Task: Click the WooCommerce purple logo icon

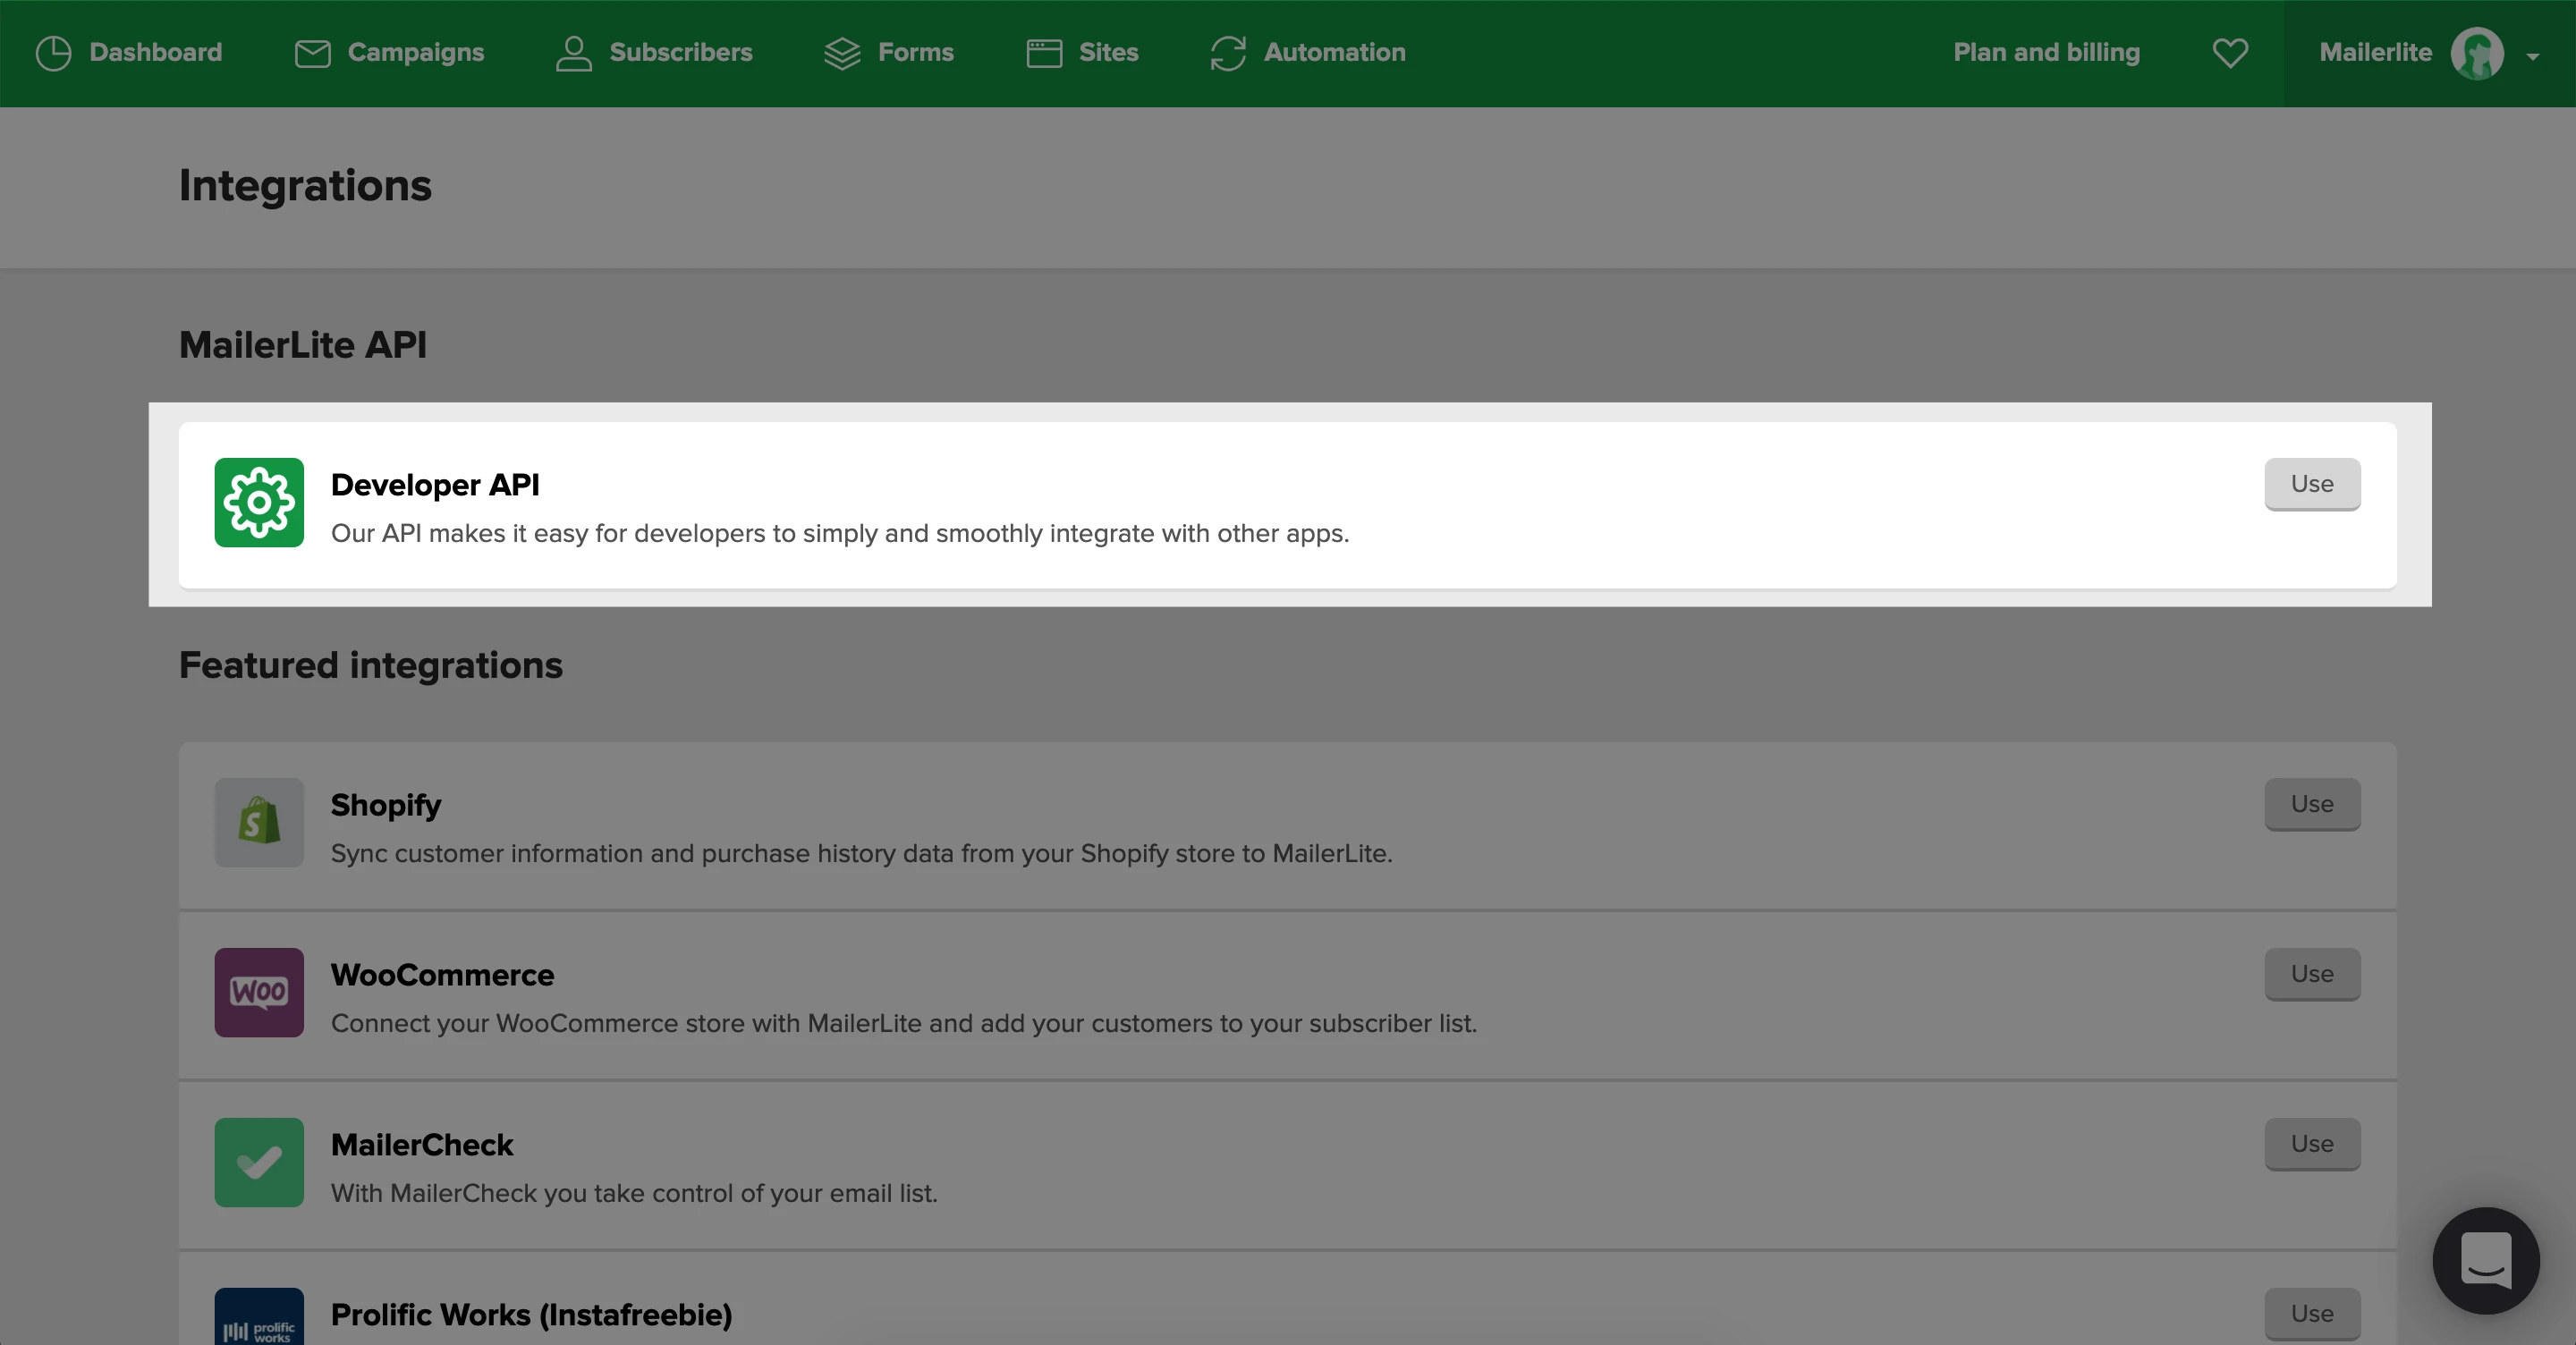Action: (259, 992)
